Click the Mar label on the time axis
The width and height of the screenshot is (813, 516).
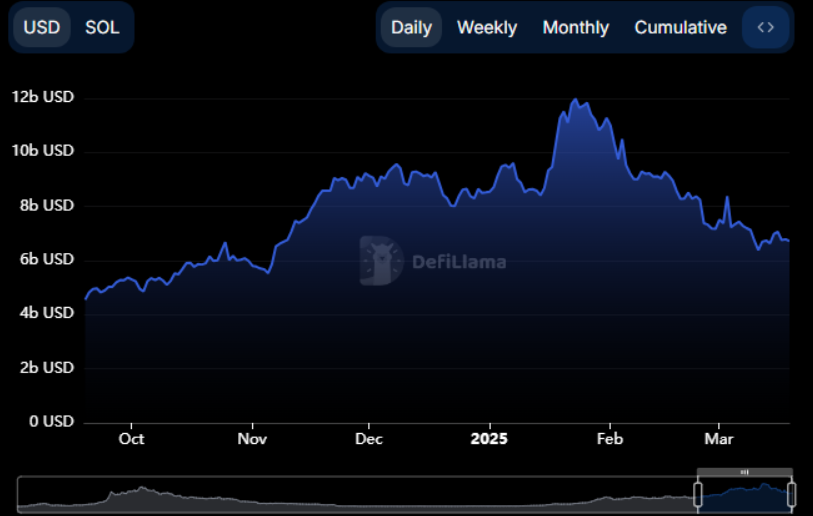pos(718,439)
